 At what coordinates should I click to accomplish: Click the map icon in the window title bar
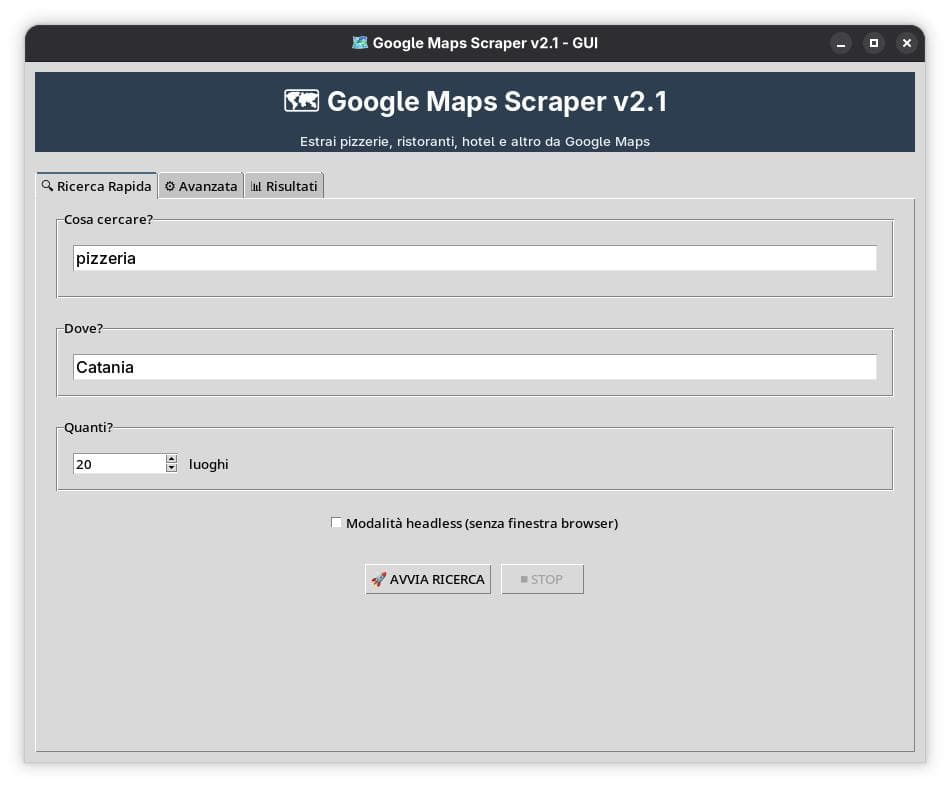[x=360, y=42]
